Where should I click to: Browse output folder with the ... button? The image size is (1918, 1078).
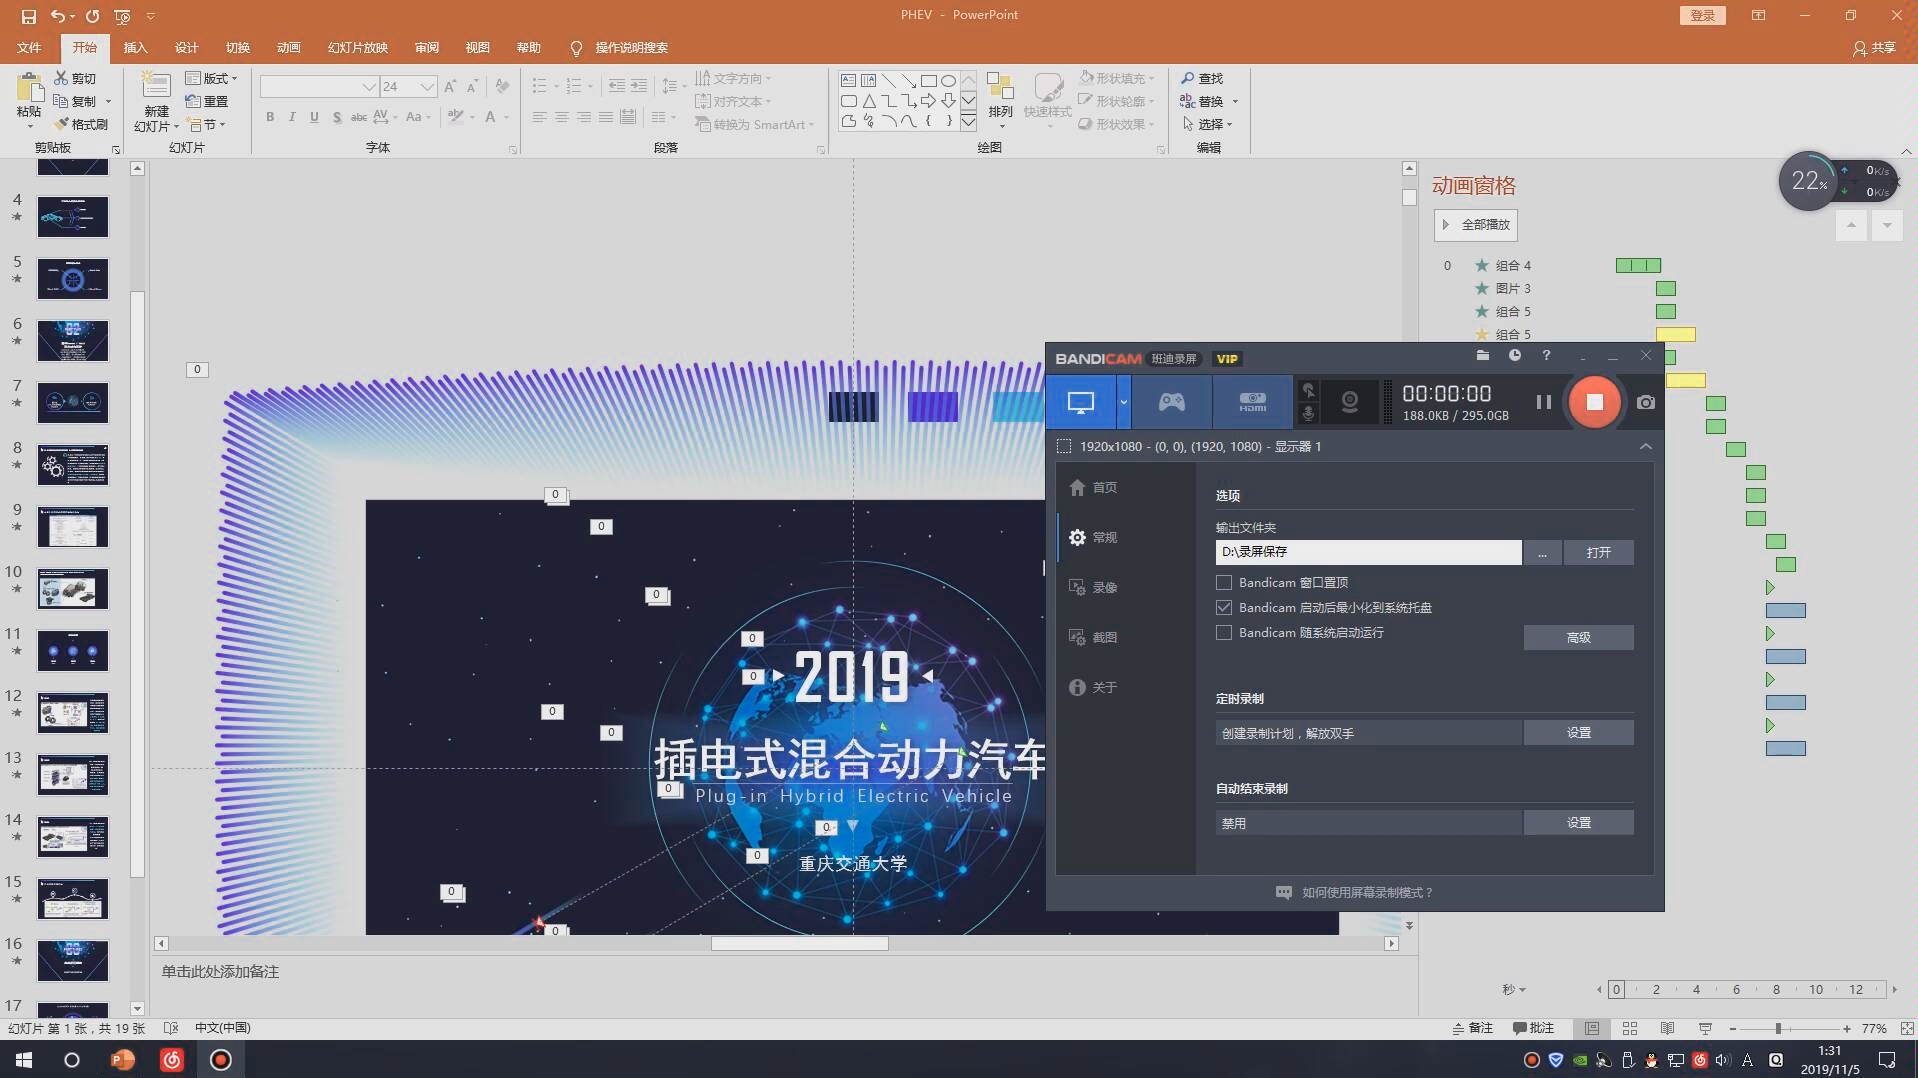1542,553
